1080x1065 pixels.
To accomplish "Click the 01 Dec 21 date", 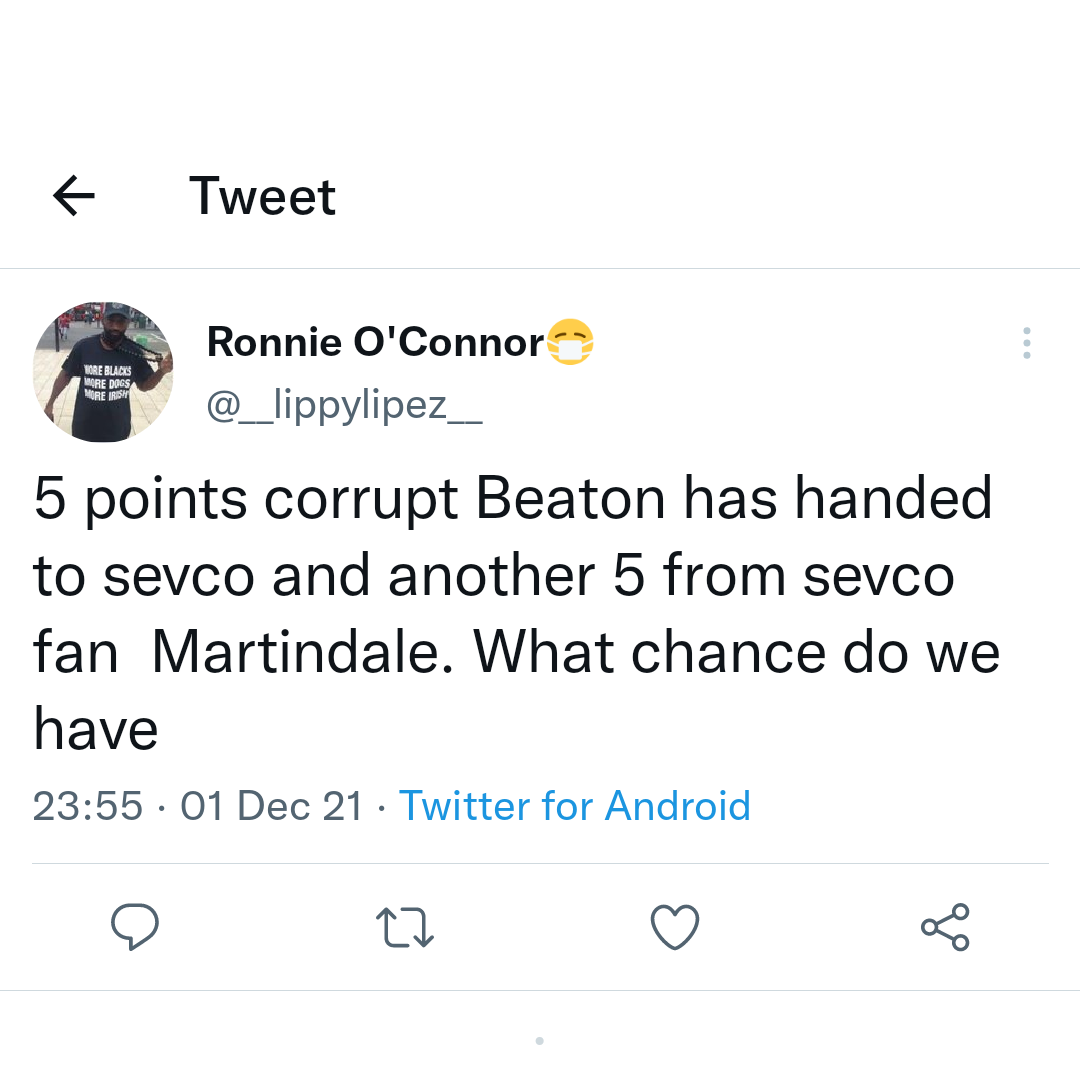I will 272,806.
